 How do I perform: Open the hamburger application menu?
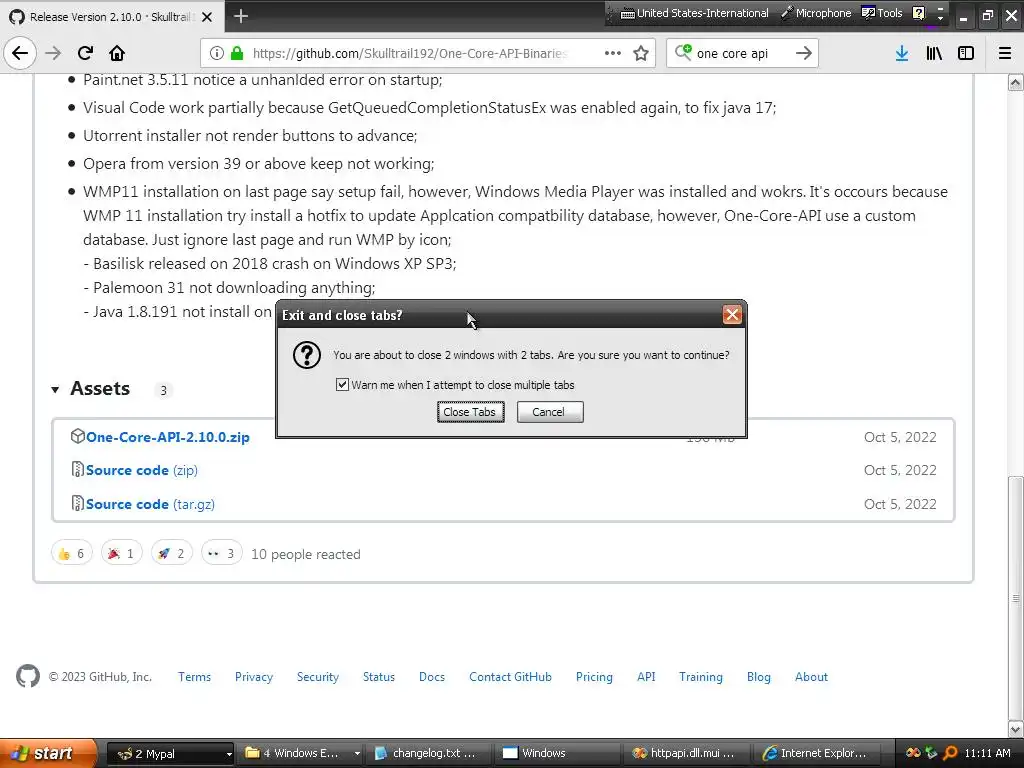pos(1005,53)
